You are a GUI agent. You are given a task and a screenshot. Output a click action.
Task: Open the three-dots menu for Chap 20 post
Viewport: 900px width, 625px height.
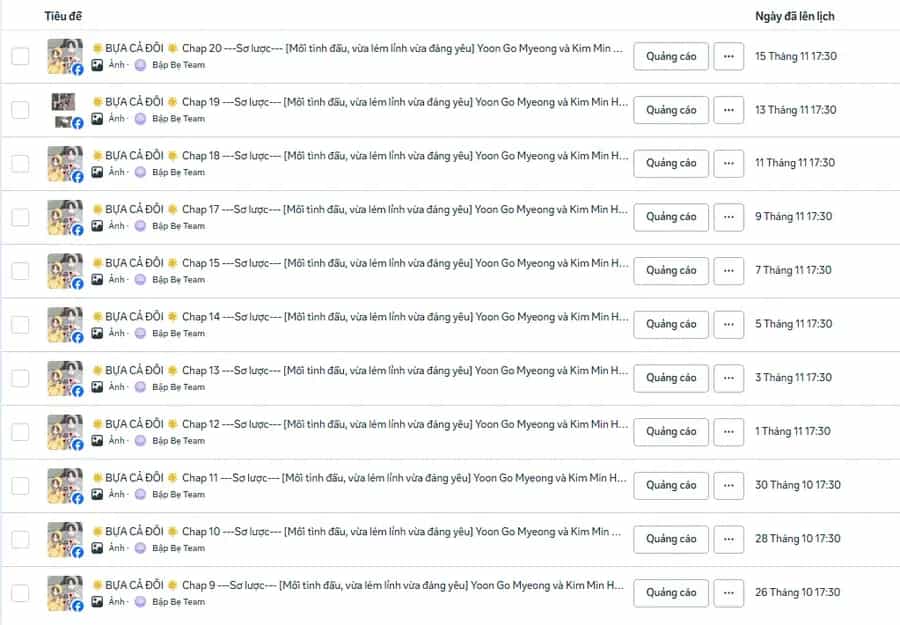[x=728, y=56]
